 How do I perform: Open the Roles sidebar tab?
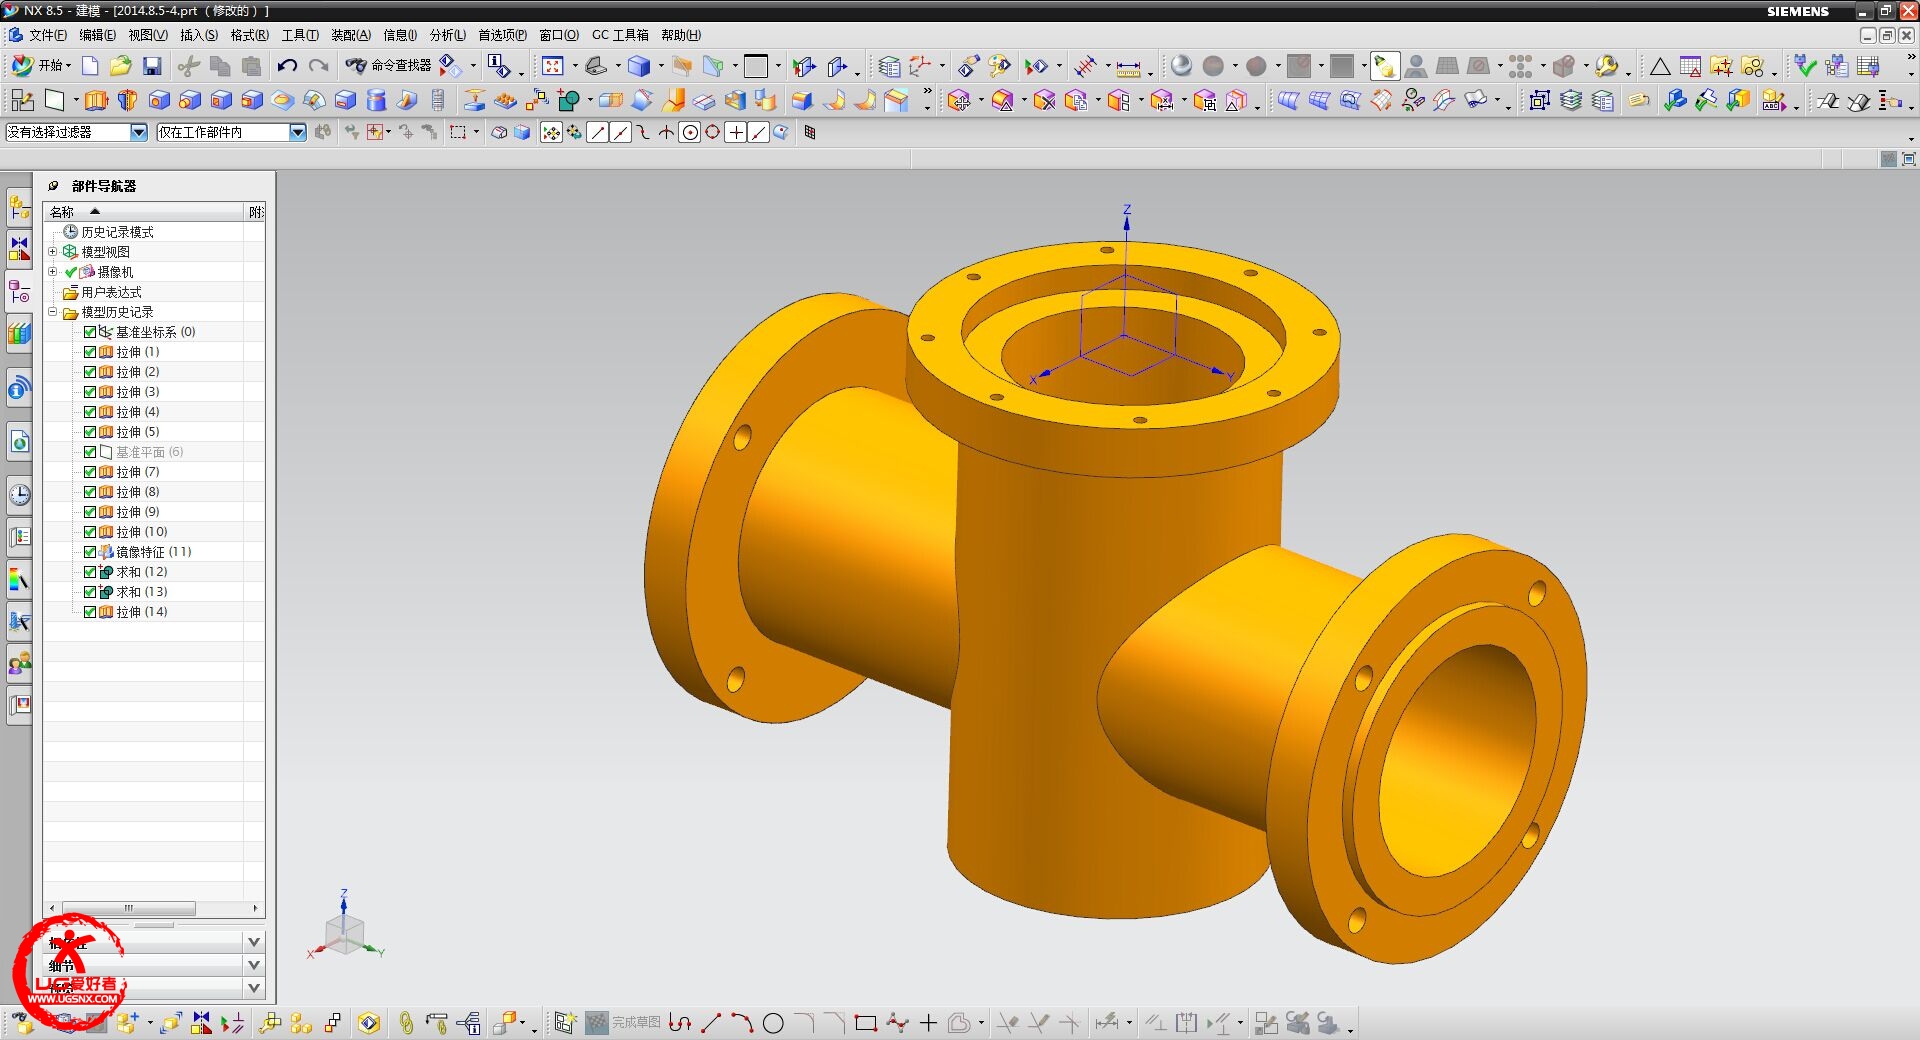click(x=19, y=662)
